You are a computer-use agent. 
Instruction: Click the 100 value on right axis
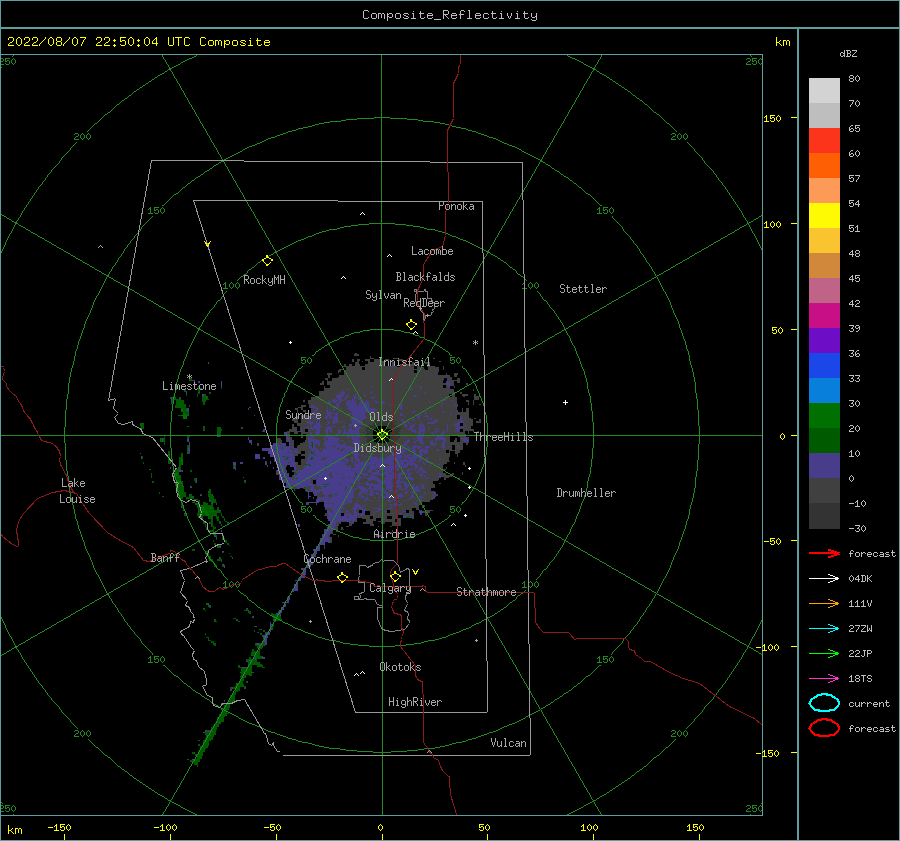(772, 224)
